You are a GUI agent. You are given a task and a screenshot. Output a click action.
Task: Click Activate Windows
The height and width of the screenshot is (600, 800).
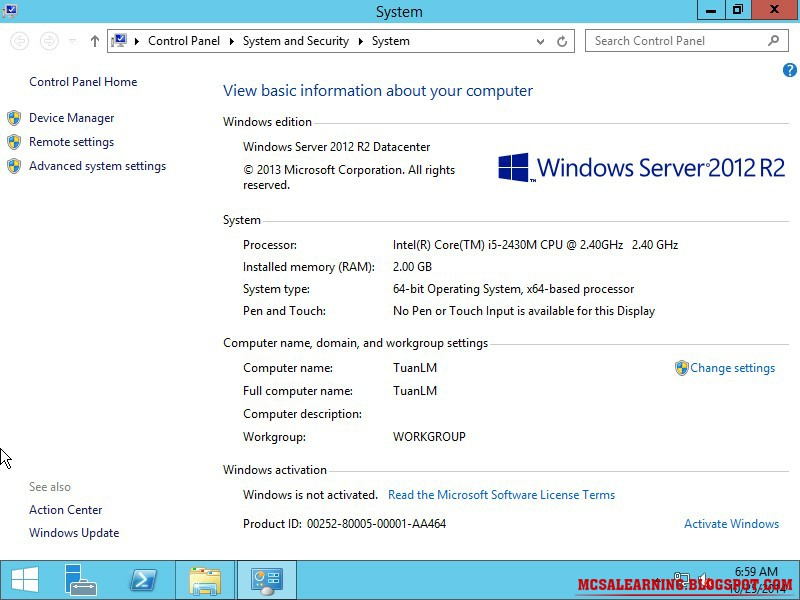point(732,524)
